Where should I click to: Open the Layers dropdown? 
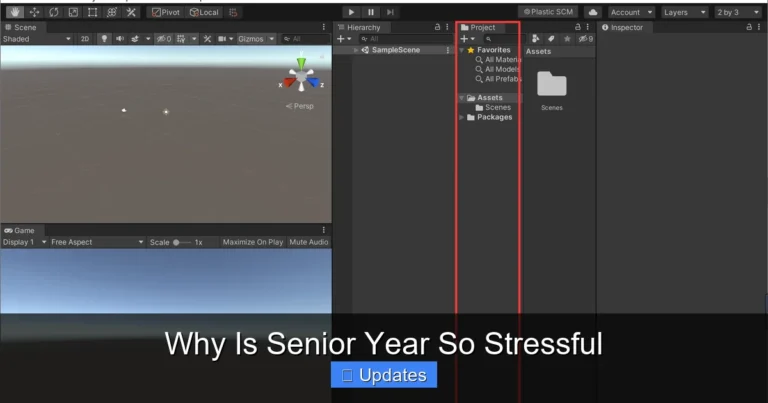coord(684,12)
